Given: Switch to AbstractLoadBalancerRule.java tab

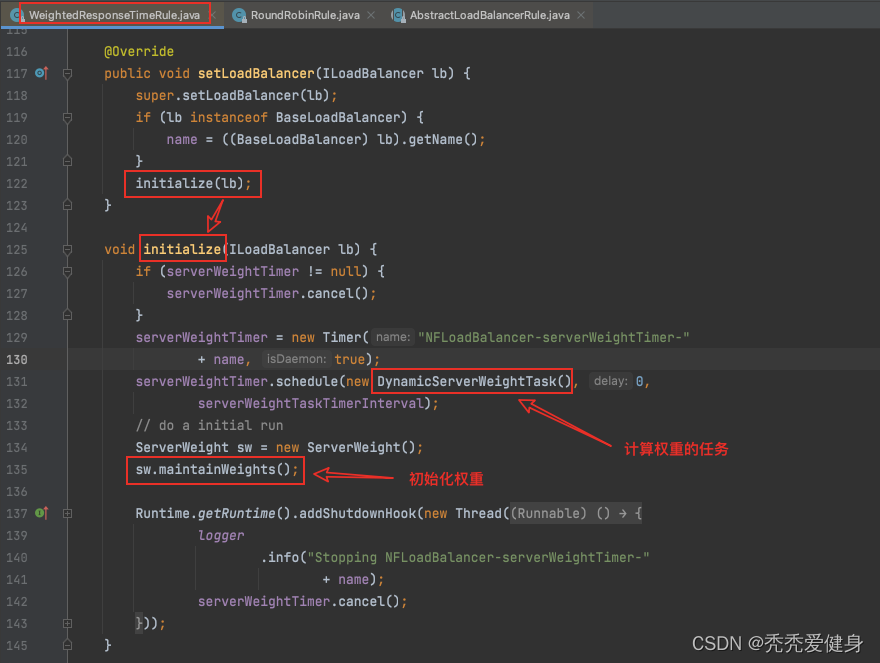Looking at the screenshot, I should [x=489, y=15].
